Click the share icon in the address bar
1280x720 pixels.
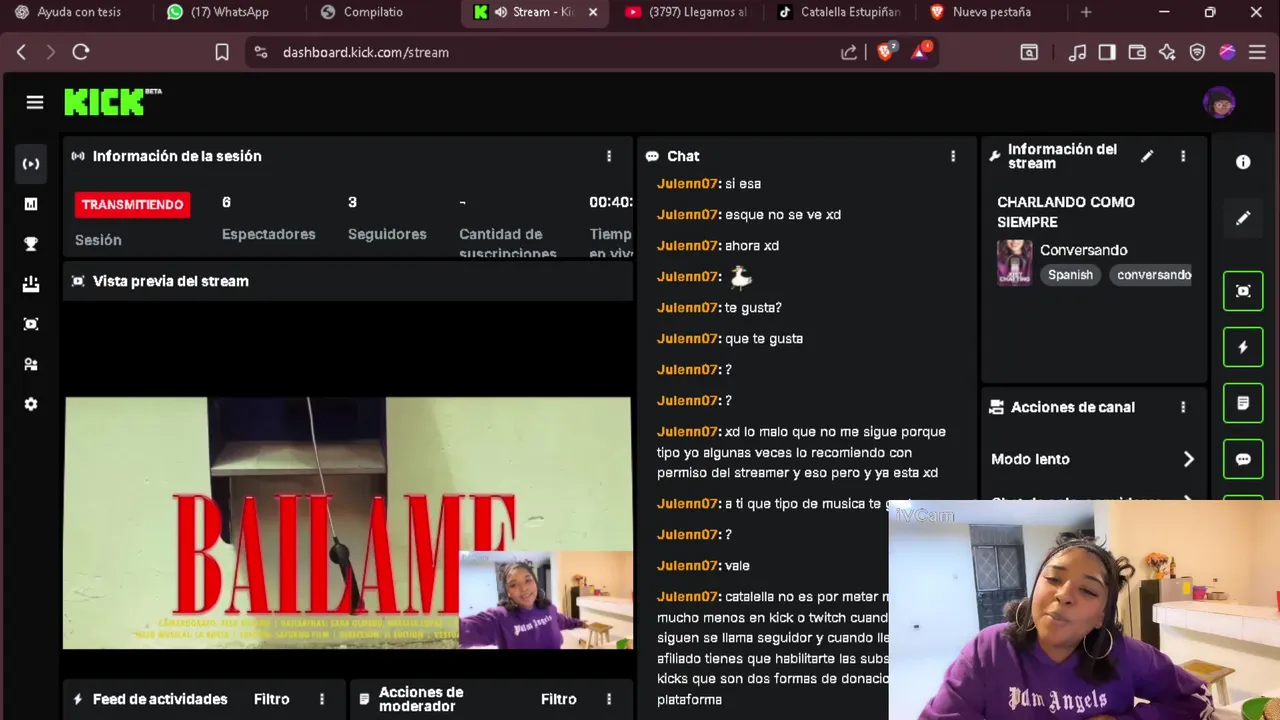(x=849, y=52)
